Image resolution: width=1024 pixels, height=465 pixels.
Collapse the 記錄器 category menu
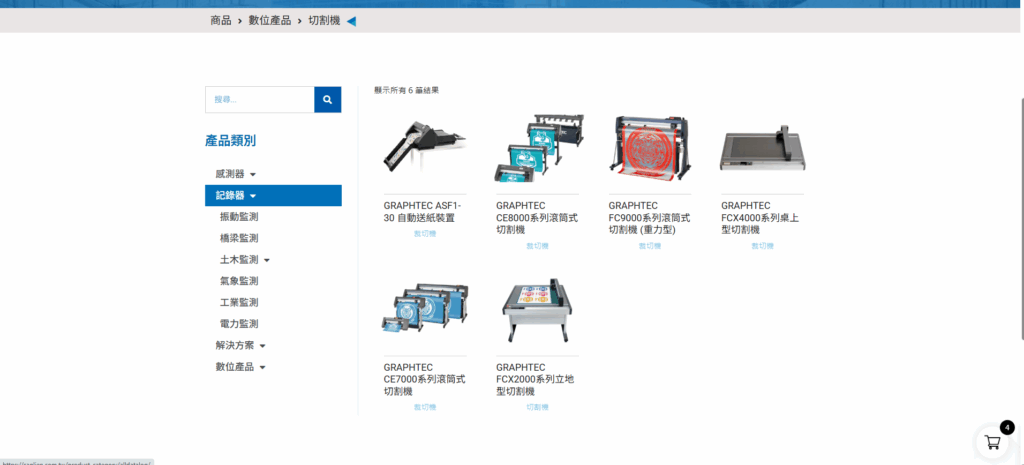[253, 196]
